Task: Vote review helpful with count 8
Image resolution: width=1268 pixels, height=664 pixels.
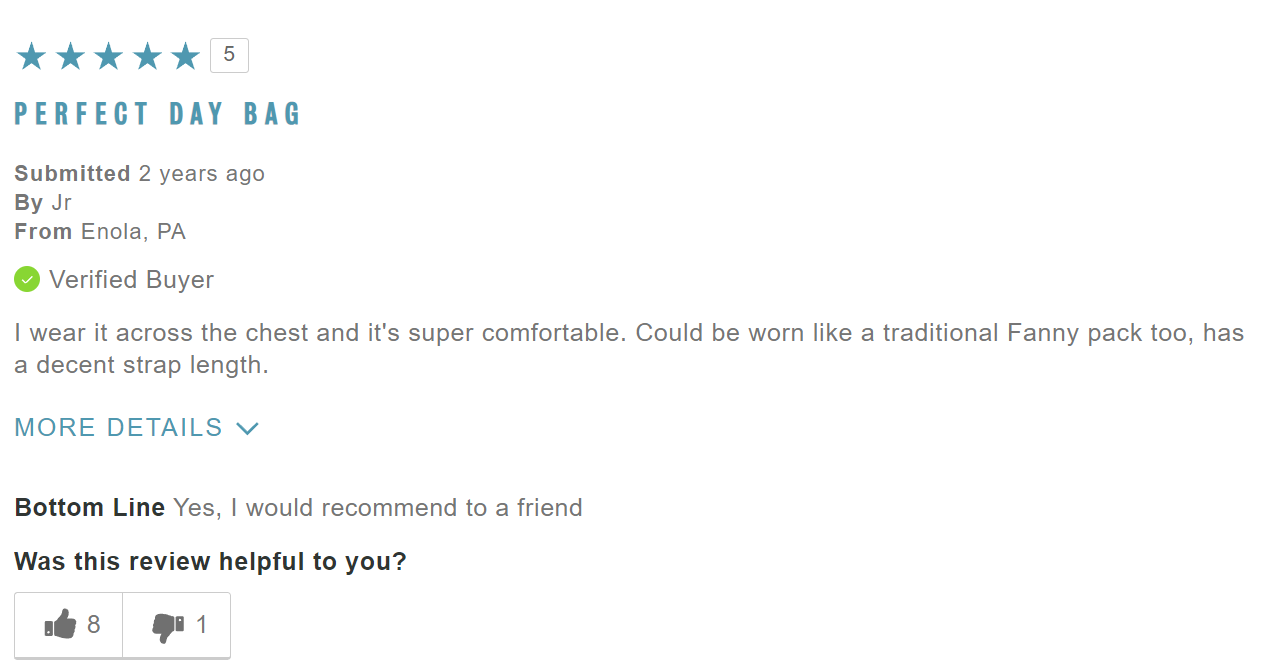Action: point(69,625)
